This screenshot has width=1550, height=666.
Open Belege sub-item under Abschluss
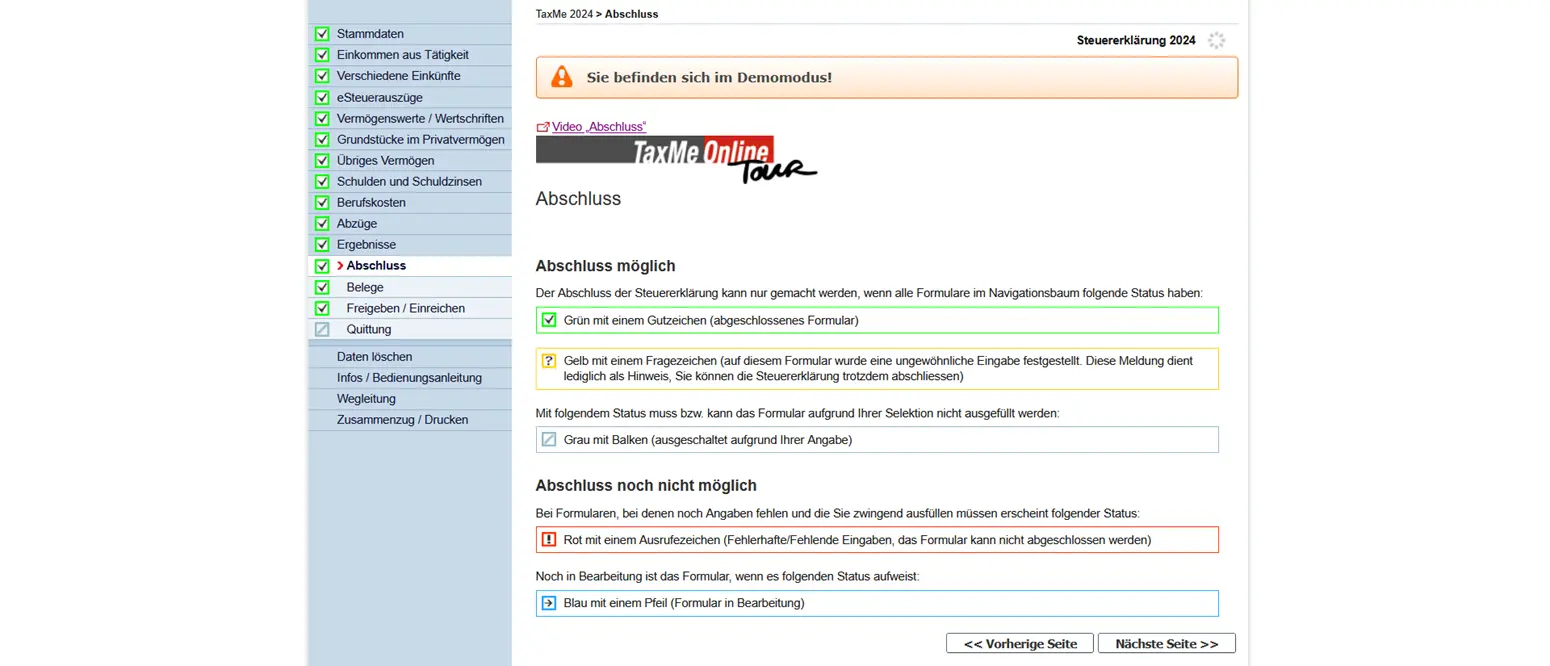pos(365,287)
